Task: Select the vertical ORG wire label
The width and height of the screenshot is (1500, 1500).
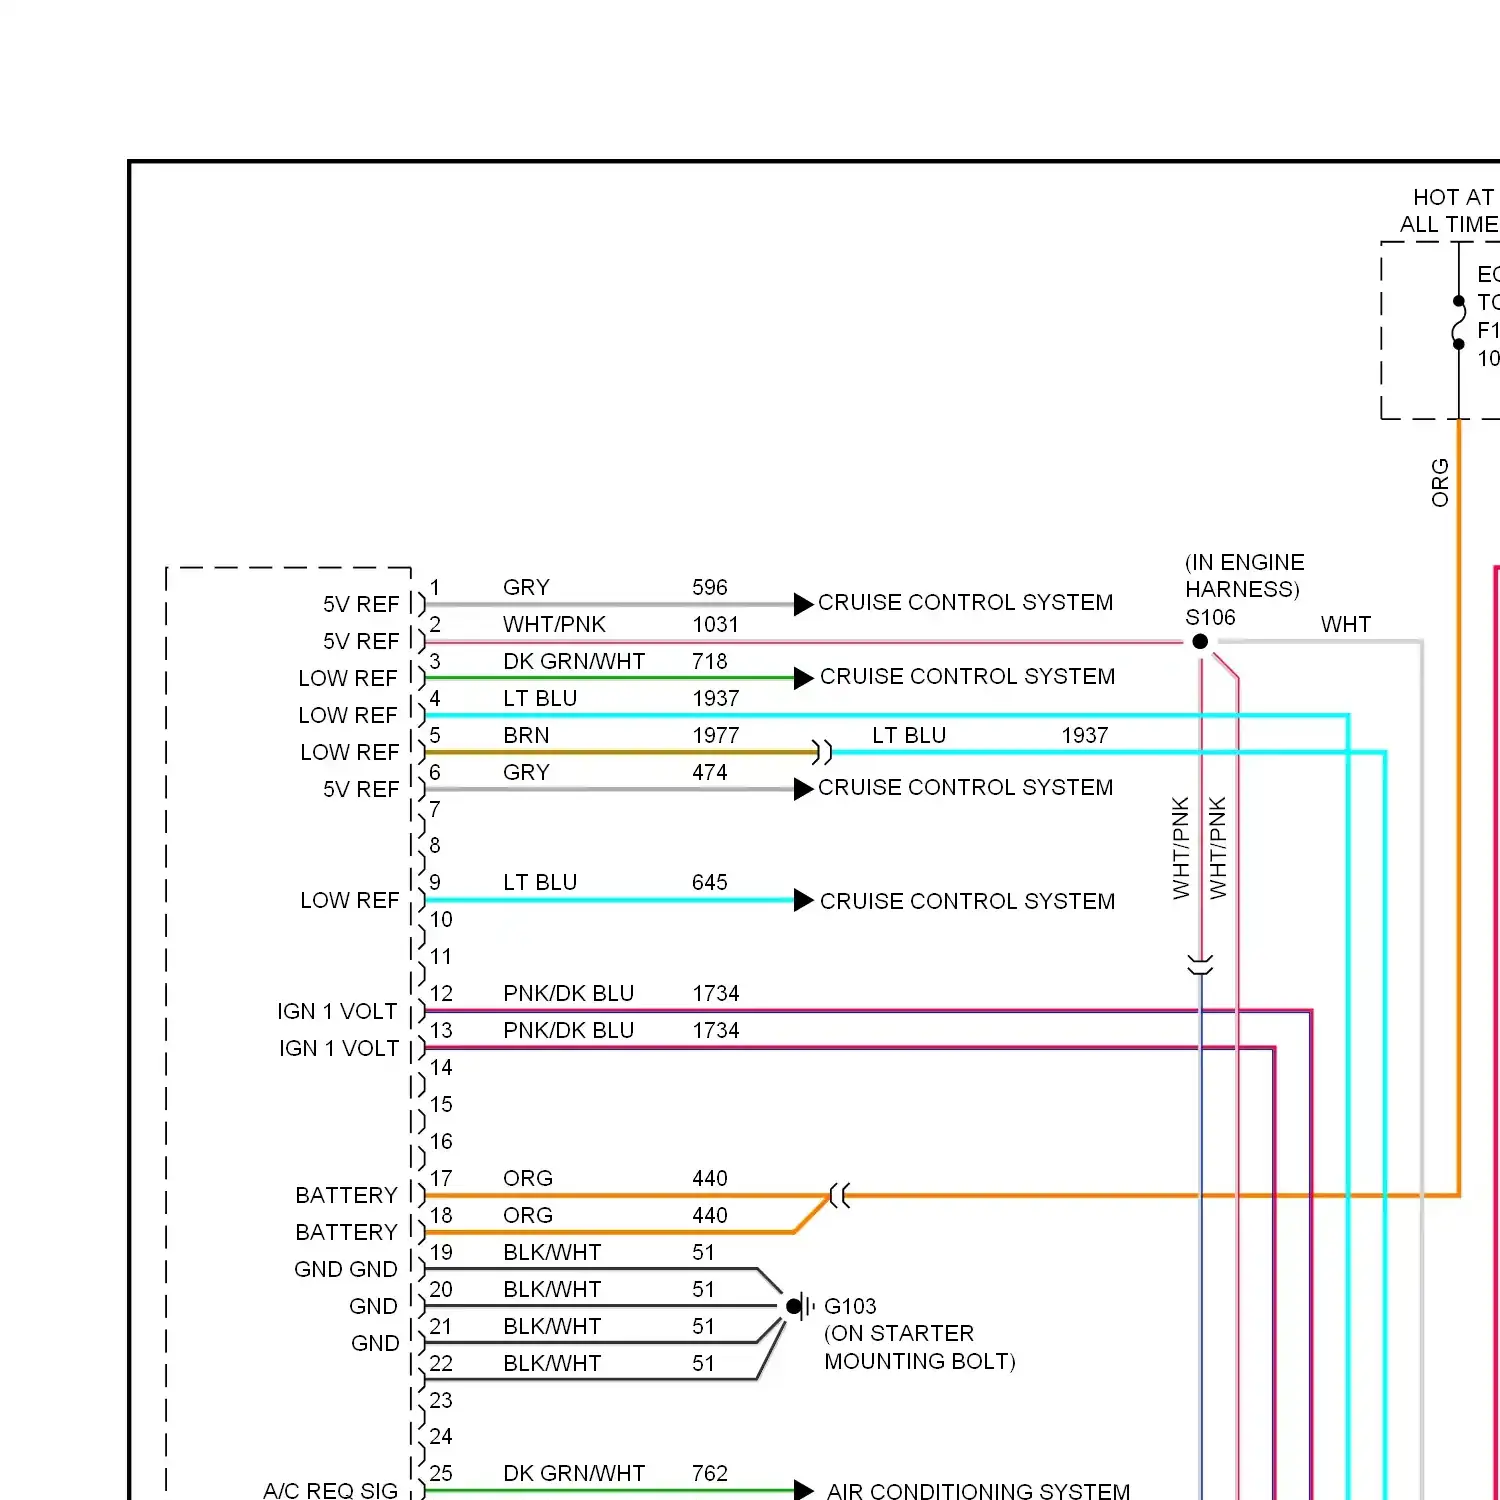Action: (1440, 483)
